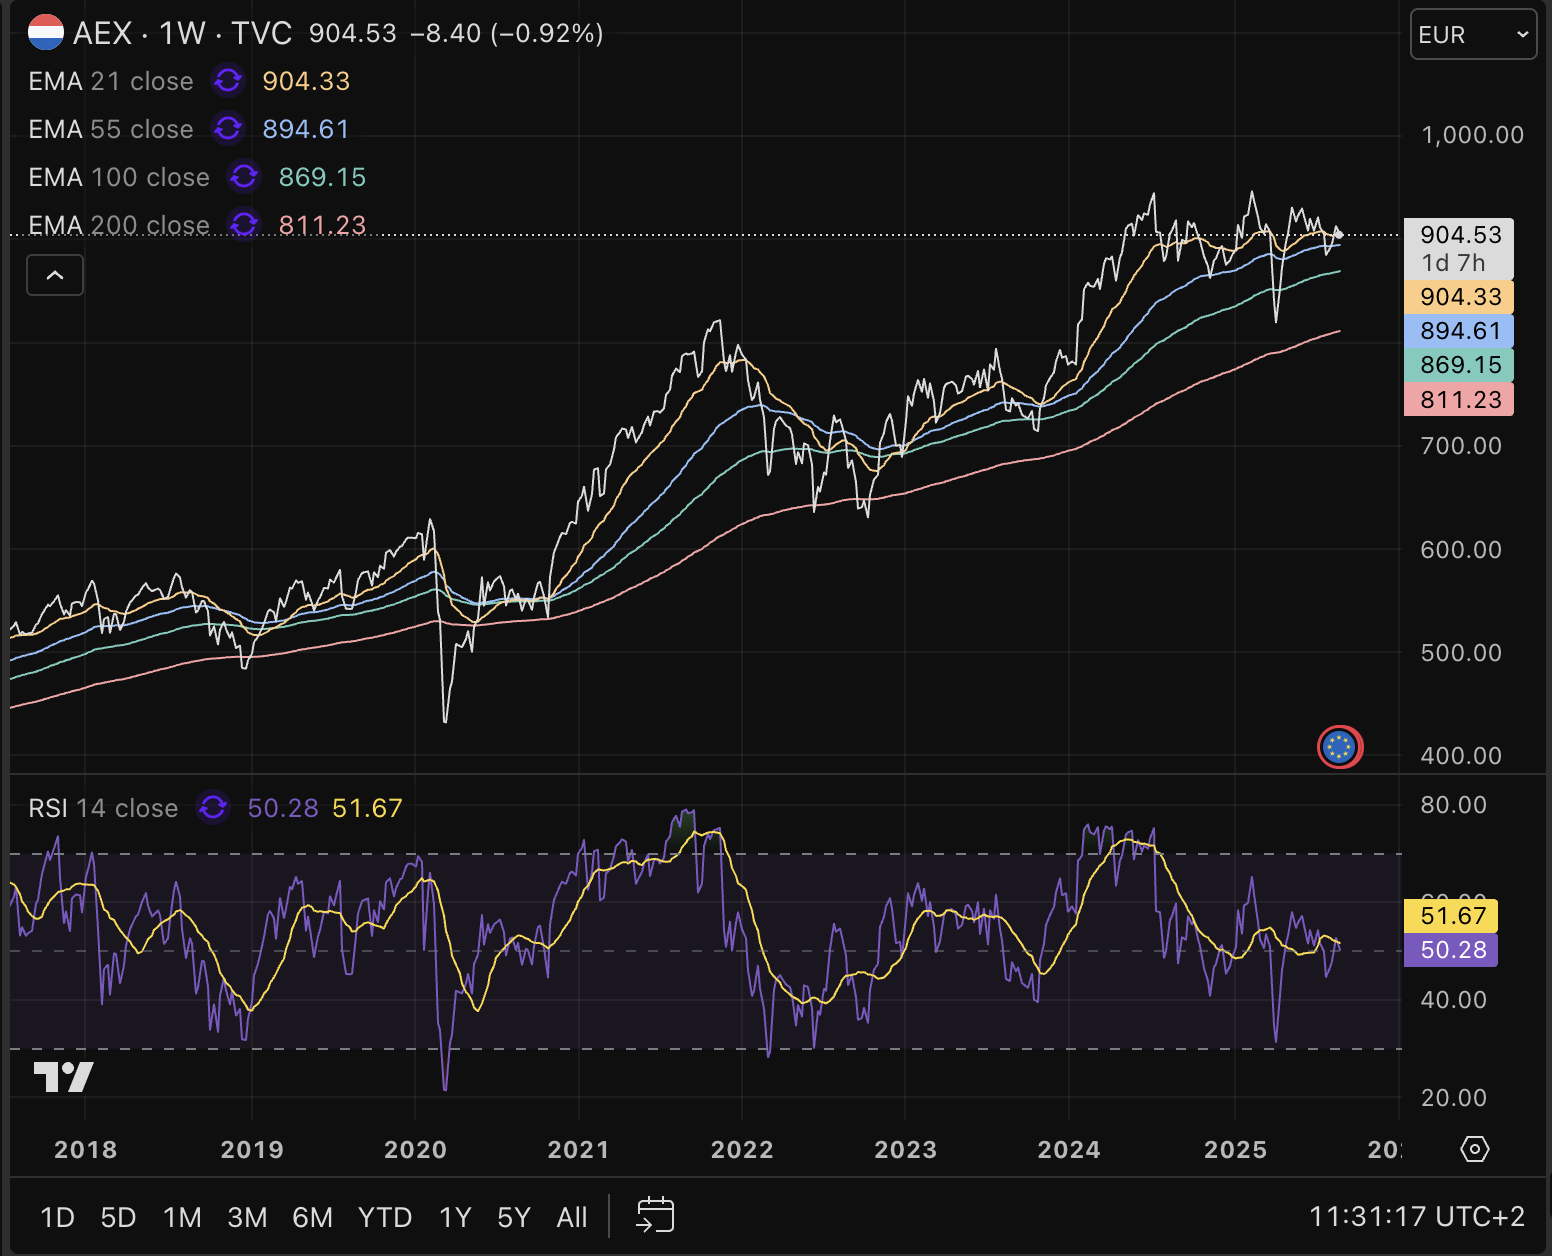Open timezone menu showing UTC+2
1552x1256 pixels.
(1416, 1217)
